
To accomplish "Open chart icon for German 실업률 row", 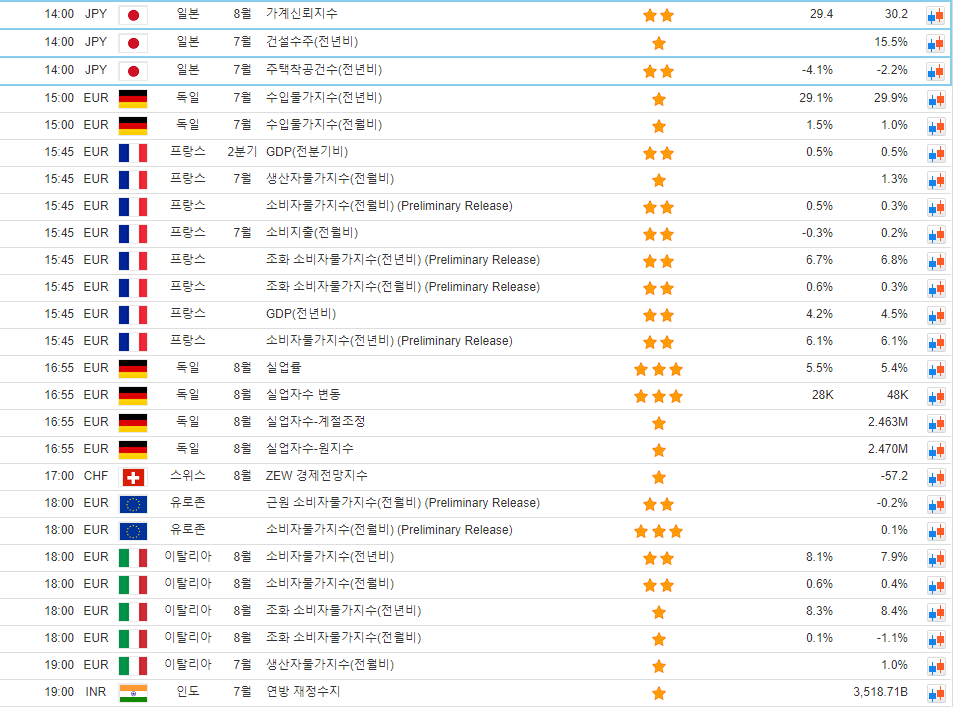I will pyautogui.click(x=935, y=369).
